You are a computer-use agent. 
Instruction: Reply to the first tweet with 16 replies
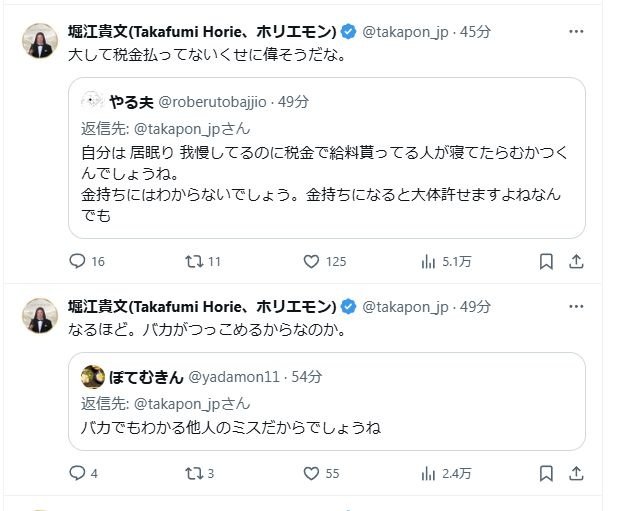click(x=78, y=262)
